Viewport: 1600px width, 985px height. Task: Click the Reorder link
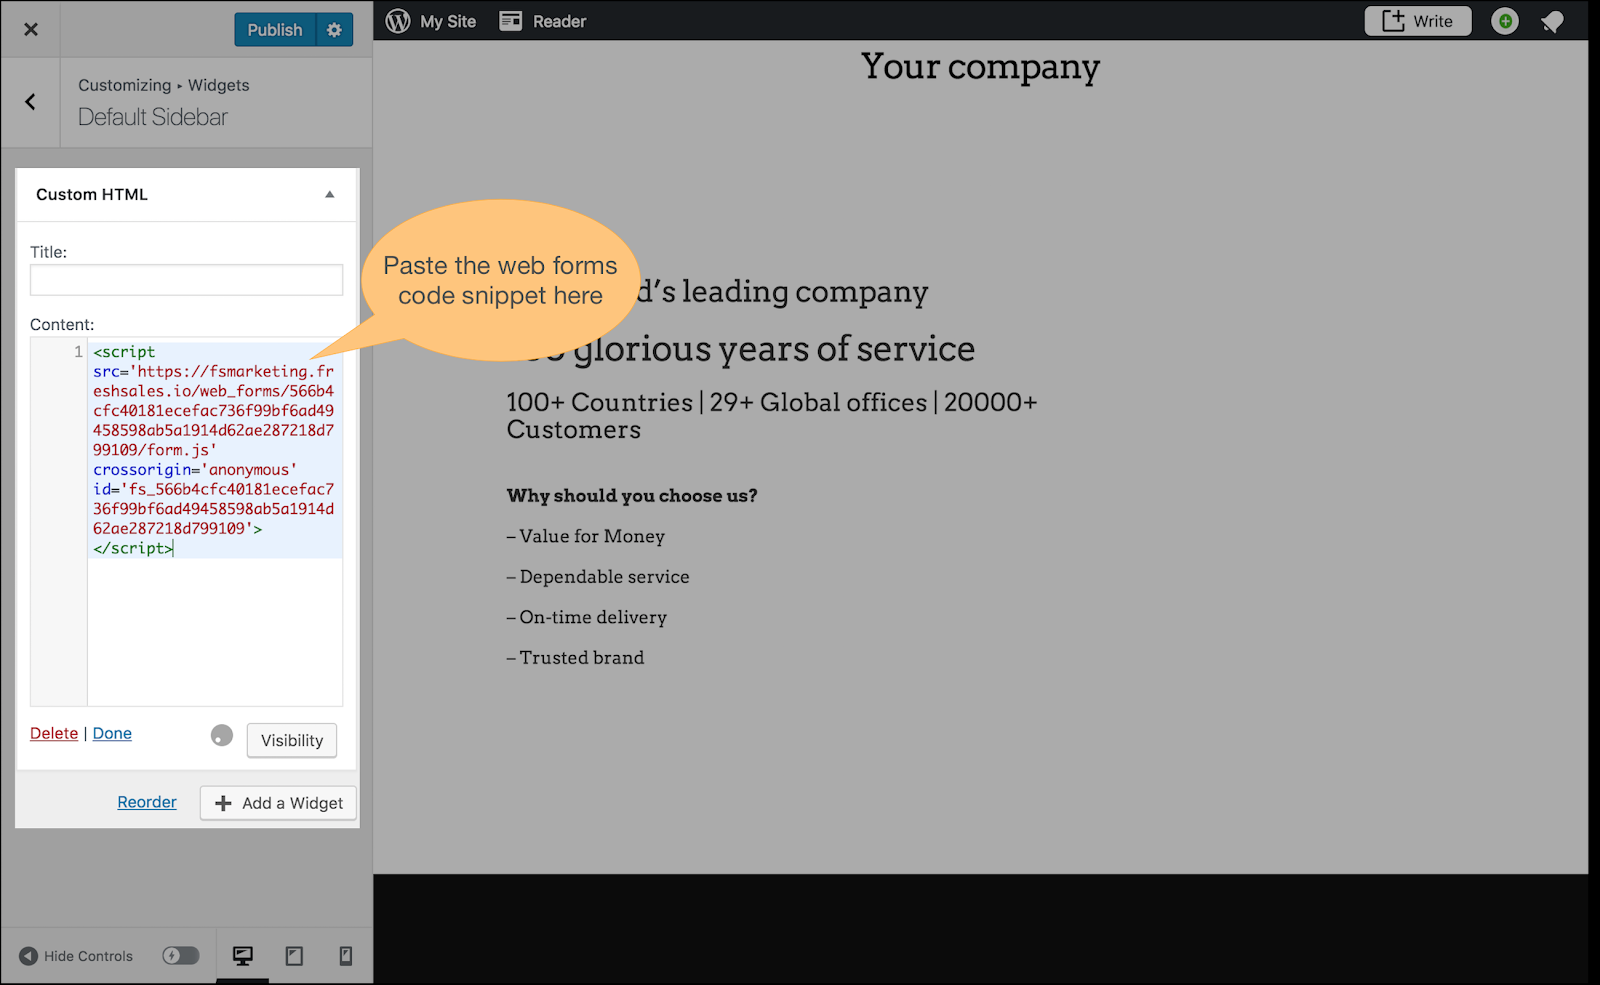[x=147, y=802]
